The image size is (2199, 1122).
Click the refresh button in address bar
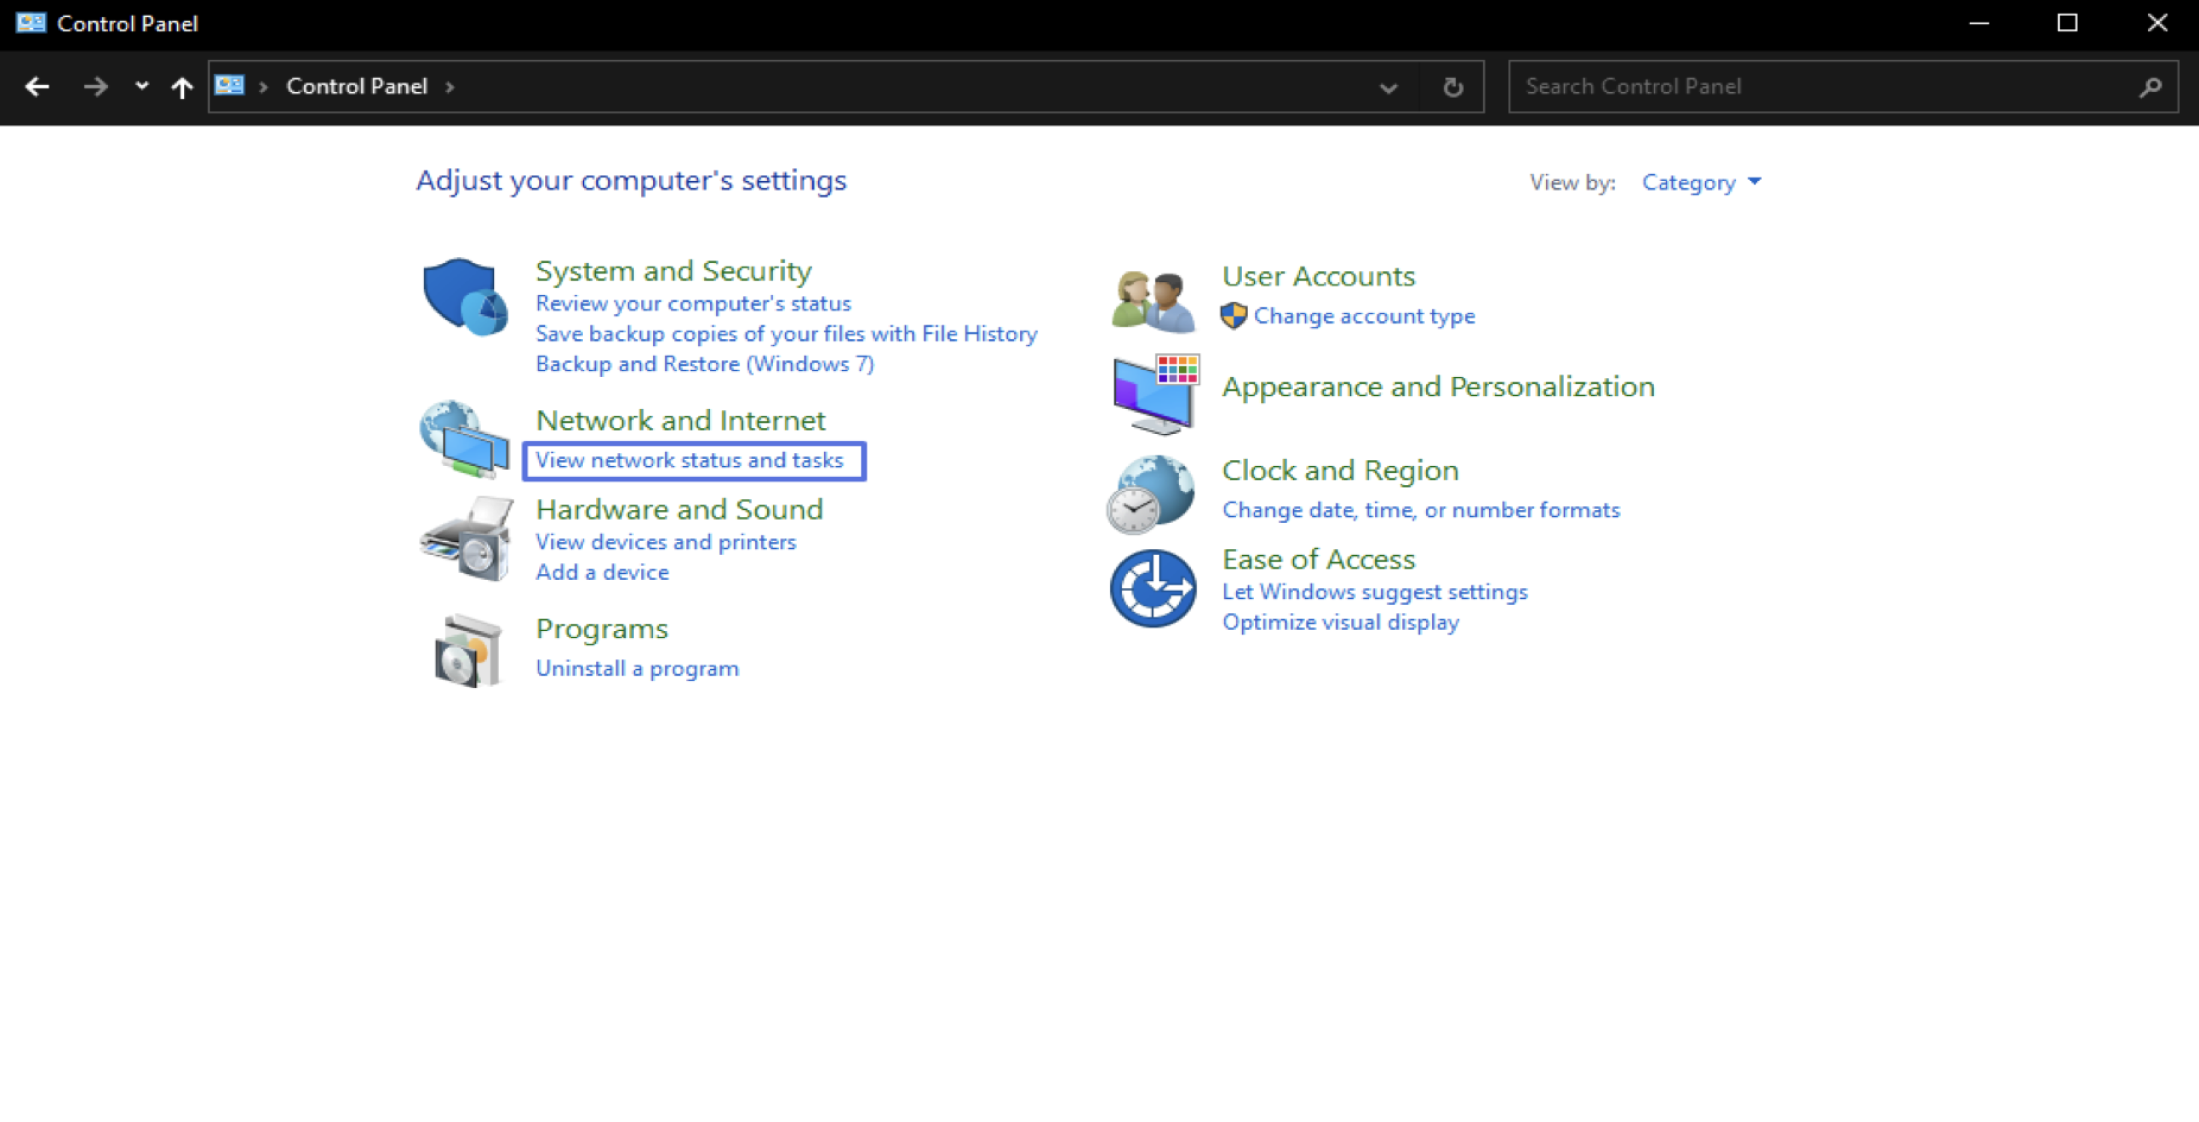[1452, 87]
